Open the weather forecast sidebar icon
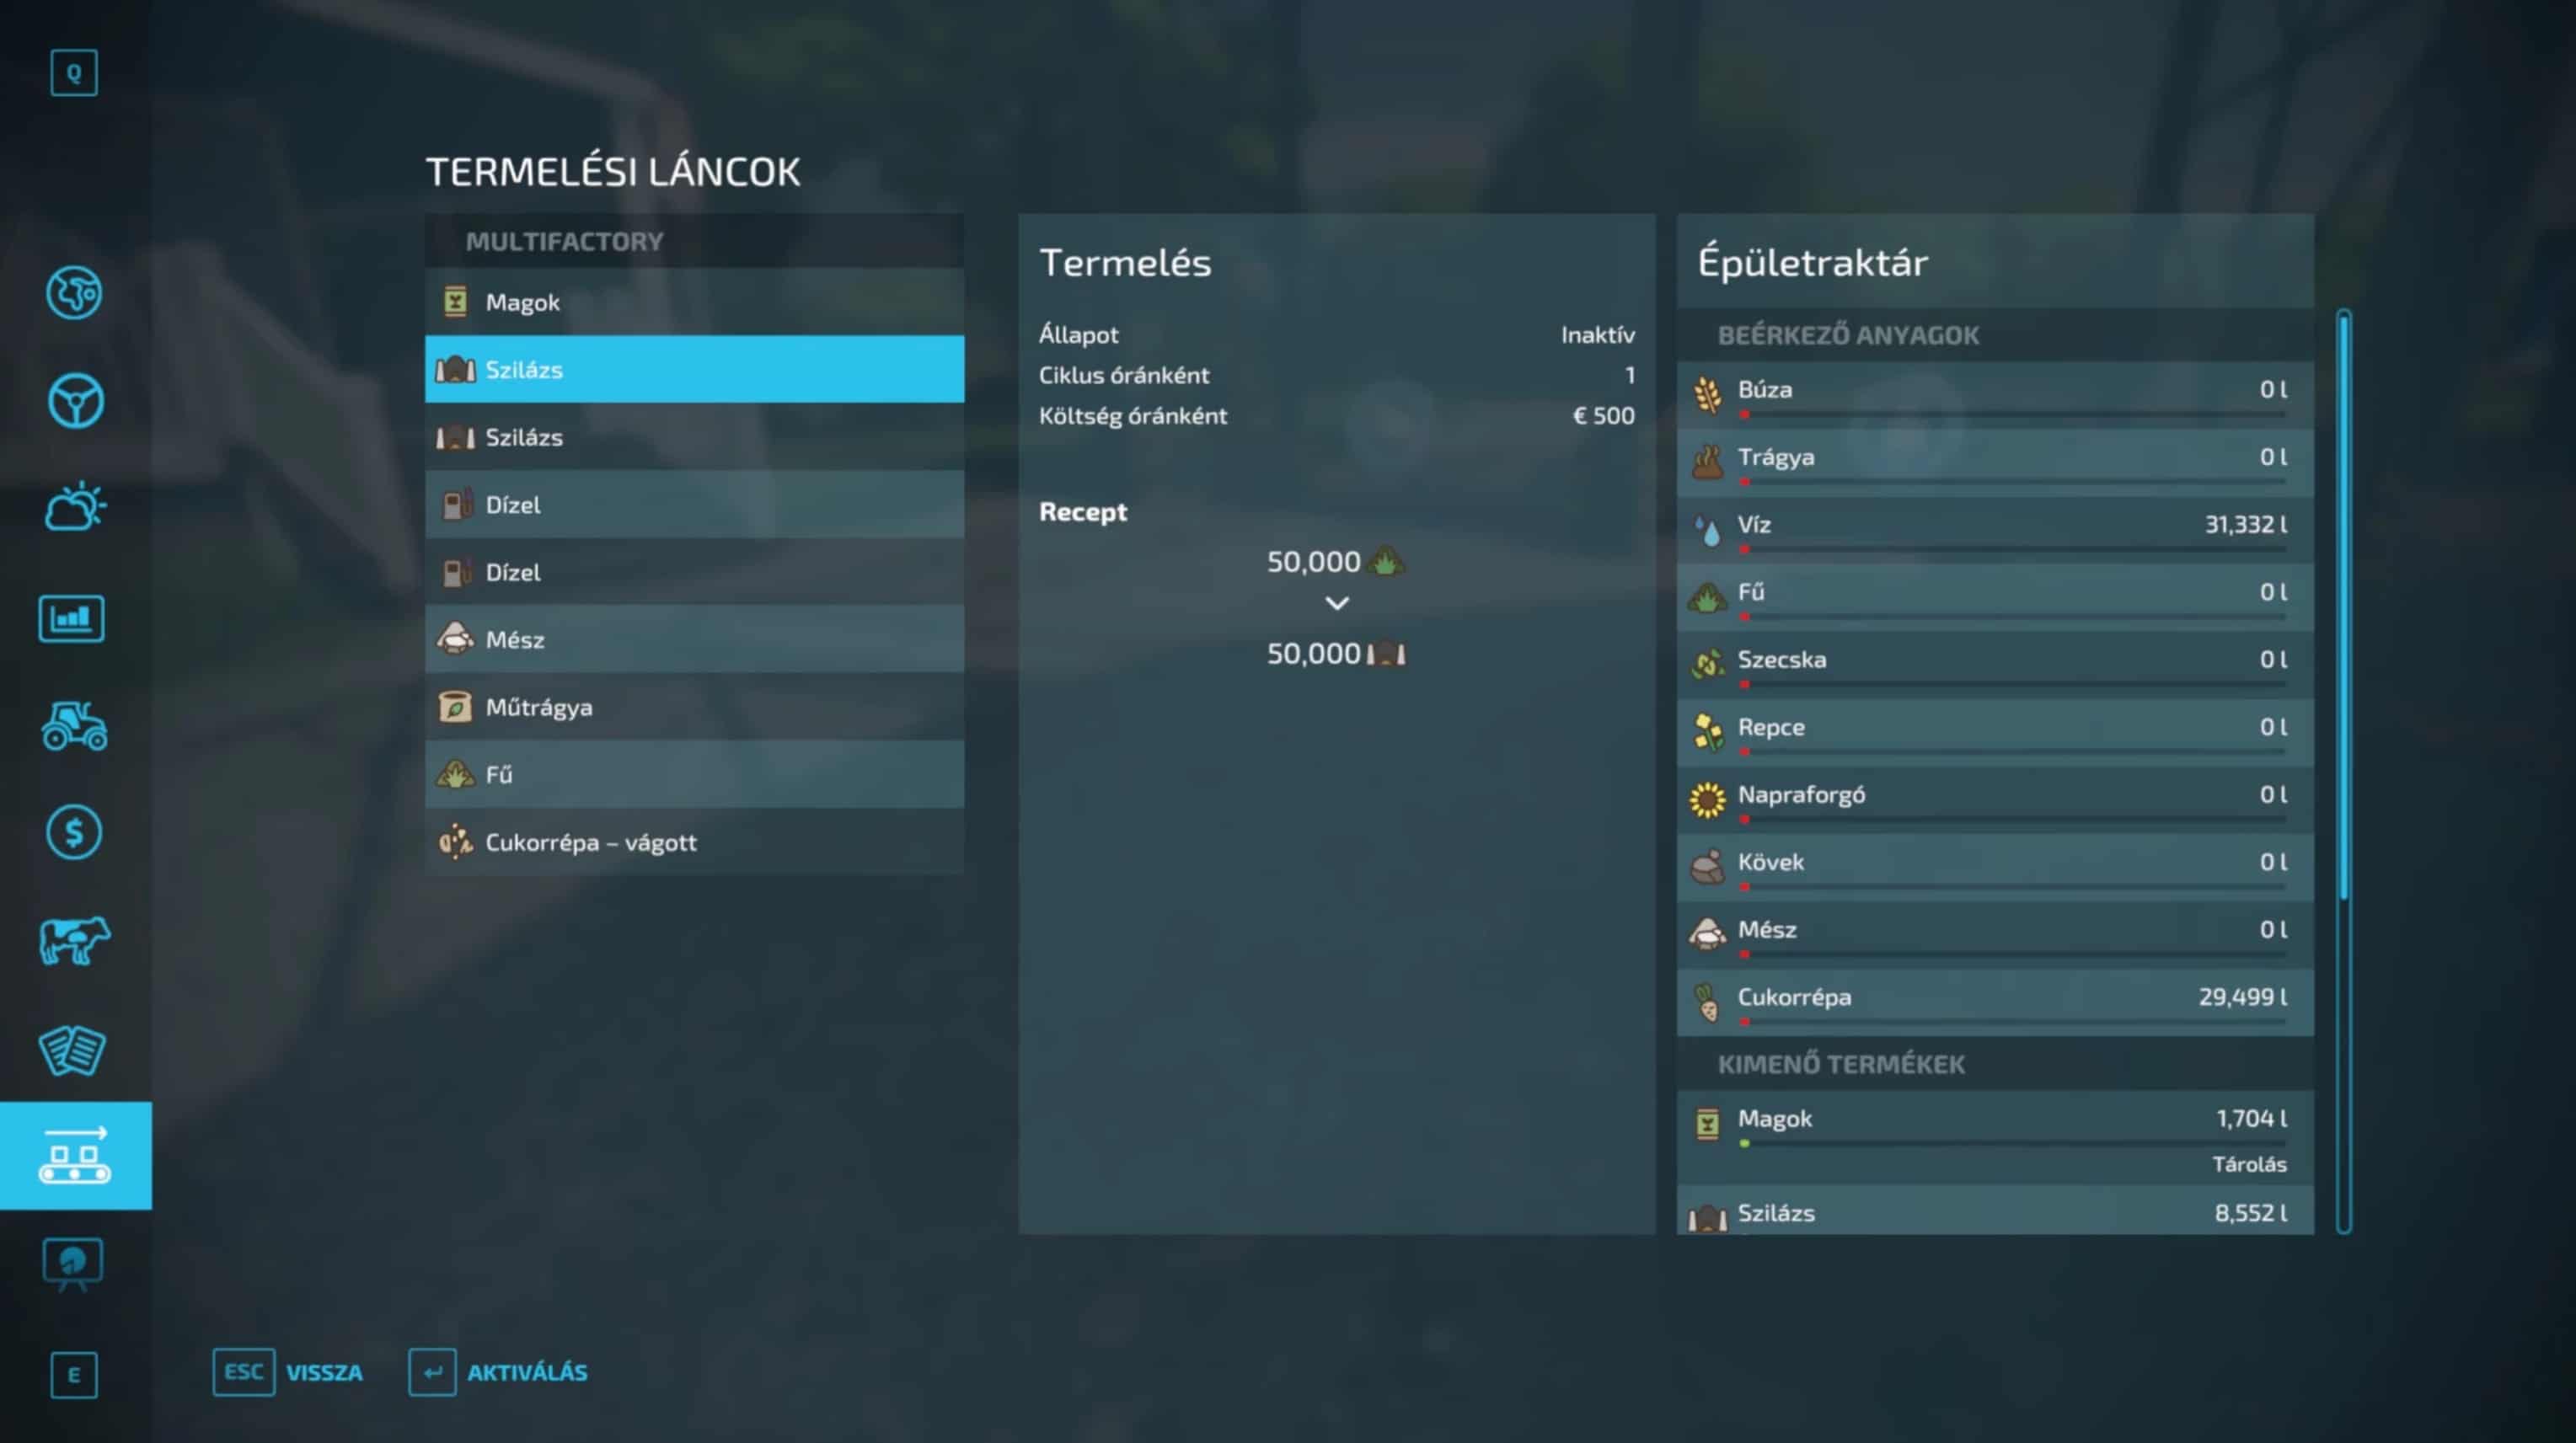 point(74,507)
